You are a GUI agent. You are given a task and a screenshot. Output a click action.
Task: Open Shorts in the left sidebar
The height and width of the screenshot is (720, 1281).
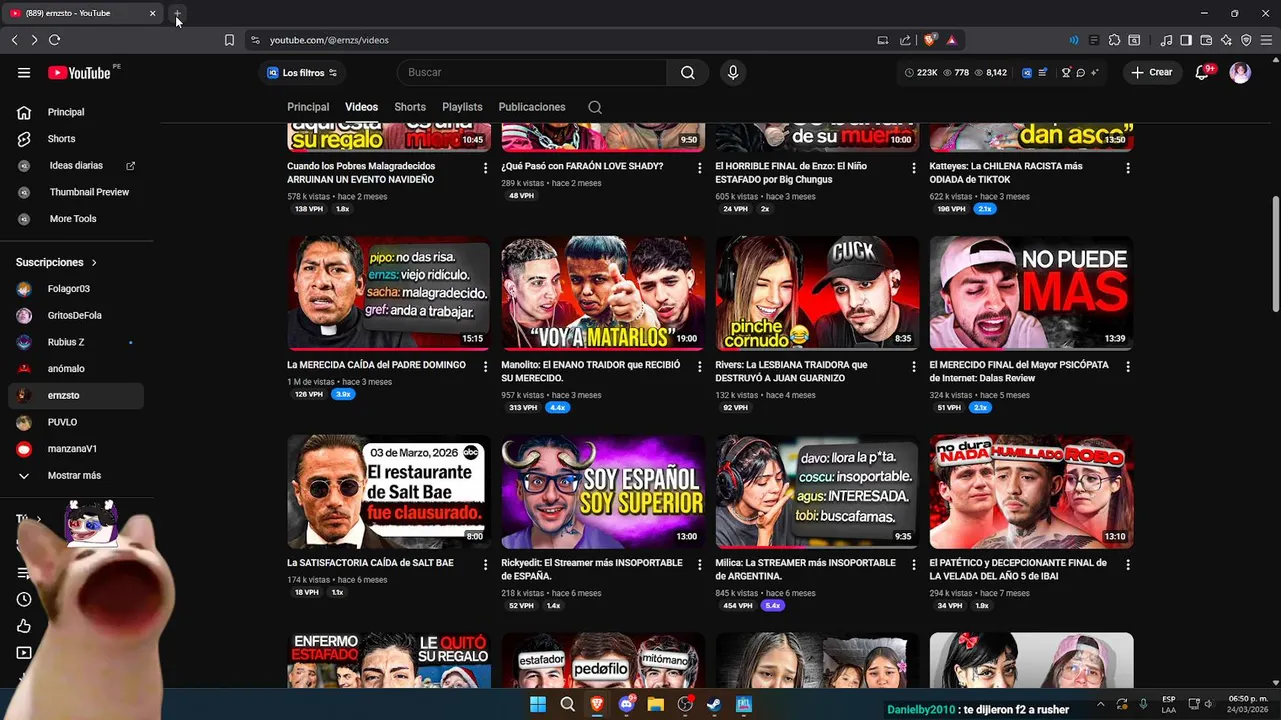(x=76, y=139)
